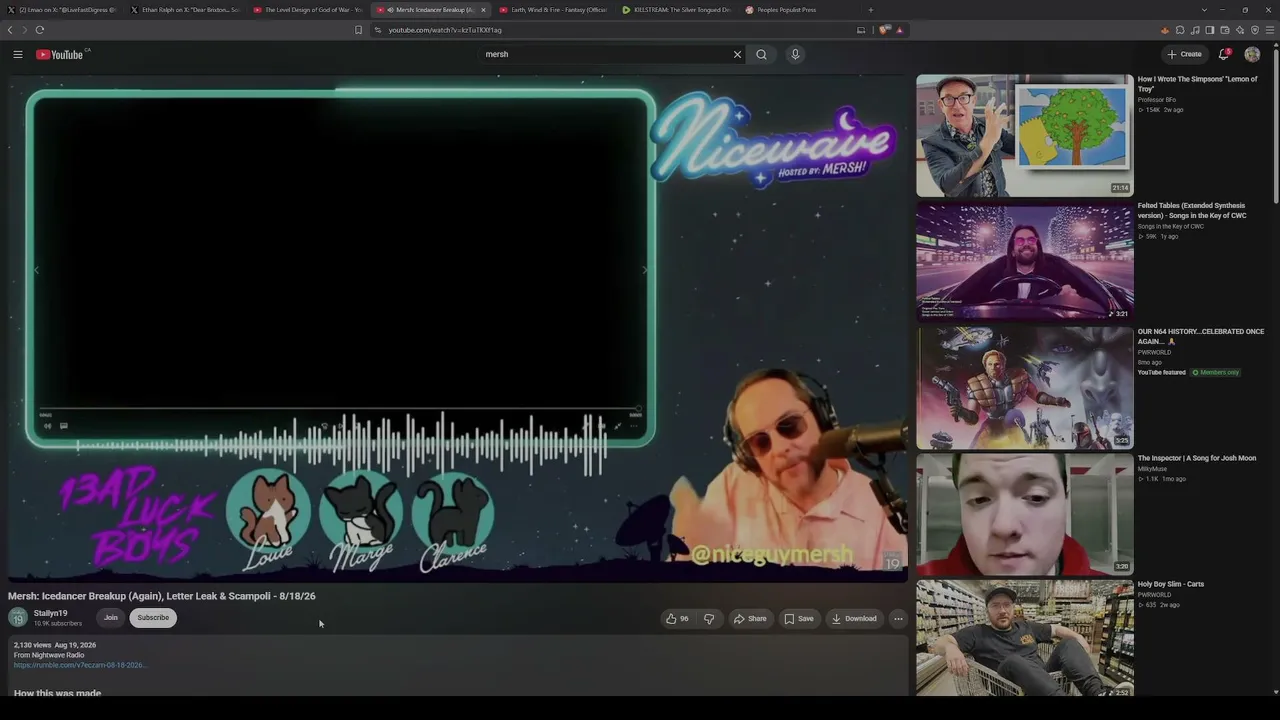
Task: Join the Stallyn19 channel membership
Action: (x=111, y=618)
